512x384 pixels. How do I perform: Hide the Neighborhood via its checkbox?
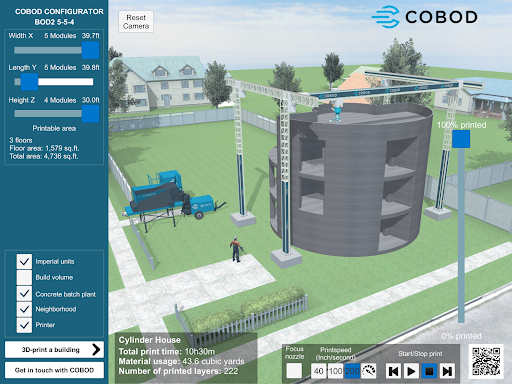click(24, 309)
